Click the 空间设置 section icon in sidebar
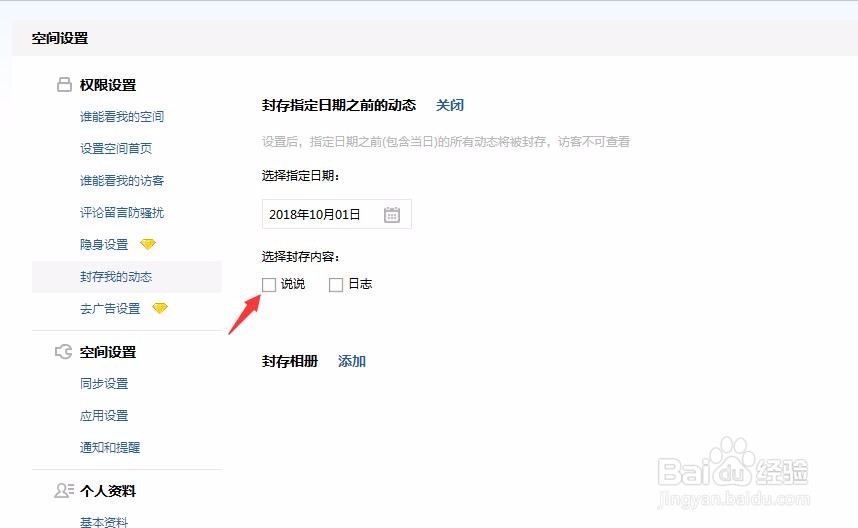Viewport: 858px width, 528px height. point(63,352)
